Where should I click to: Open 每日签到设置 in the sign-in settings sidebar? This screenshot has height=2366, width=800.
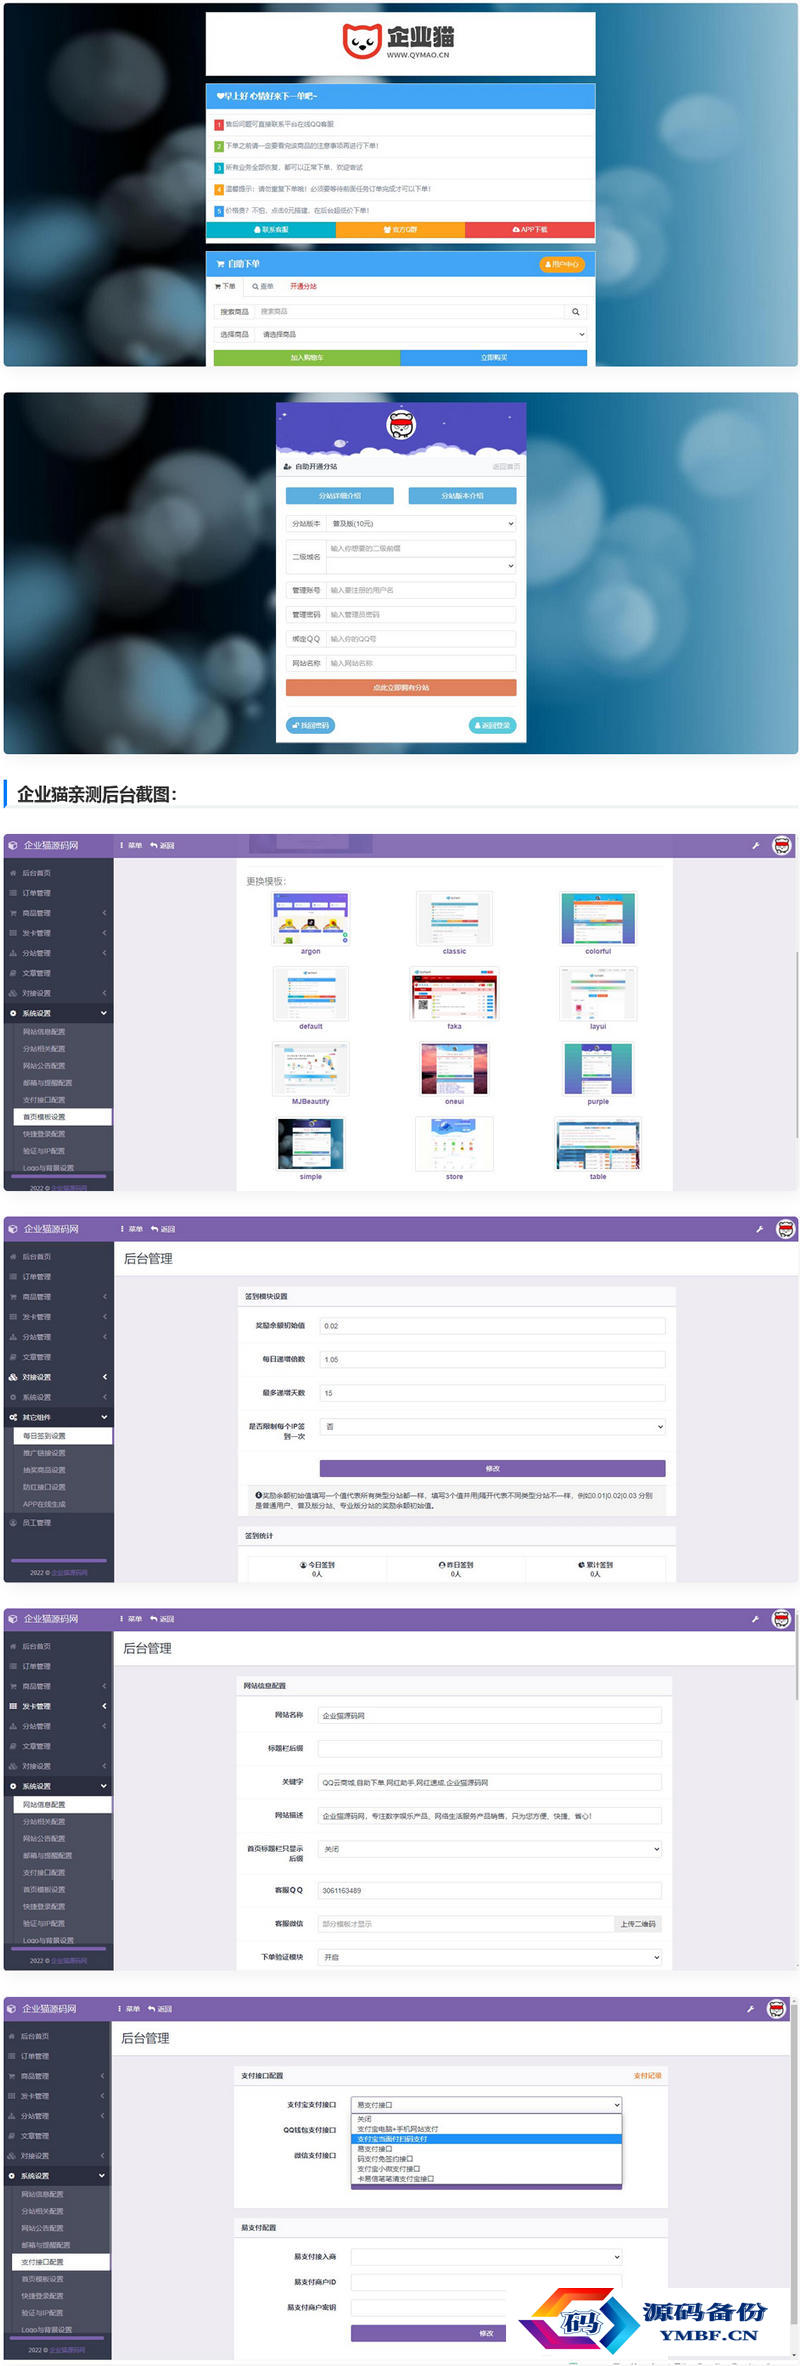coord(63,1436)
